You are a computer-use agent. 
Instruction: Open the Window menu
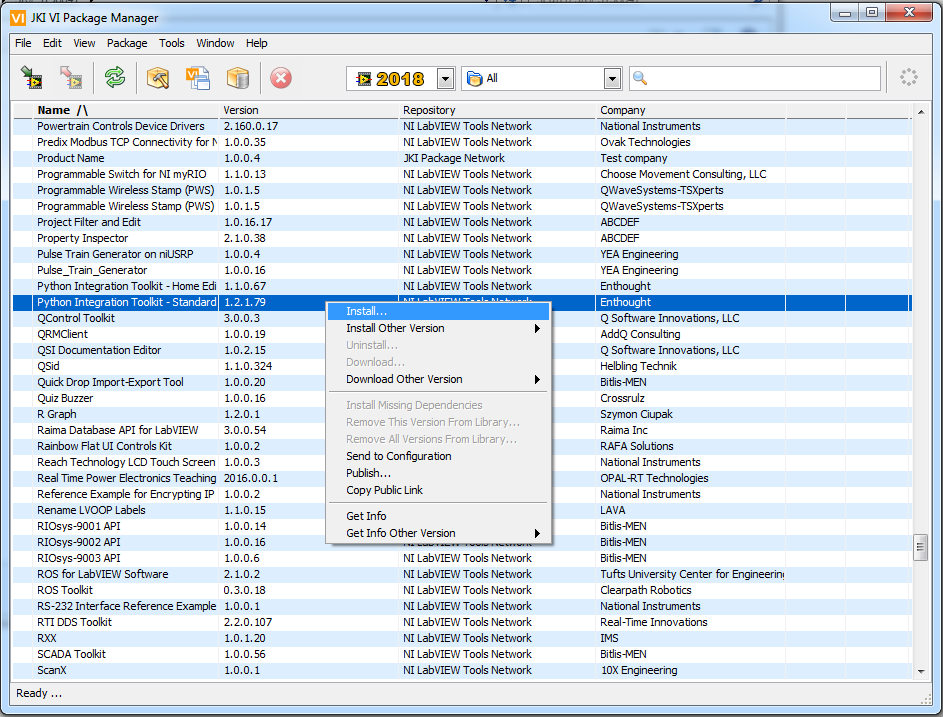(215, 43)
